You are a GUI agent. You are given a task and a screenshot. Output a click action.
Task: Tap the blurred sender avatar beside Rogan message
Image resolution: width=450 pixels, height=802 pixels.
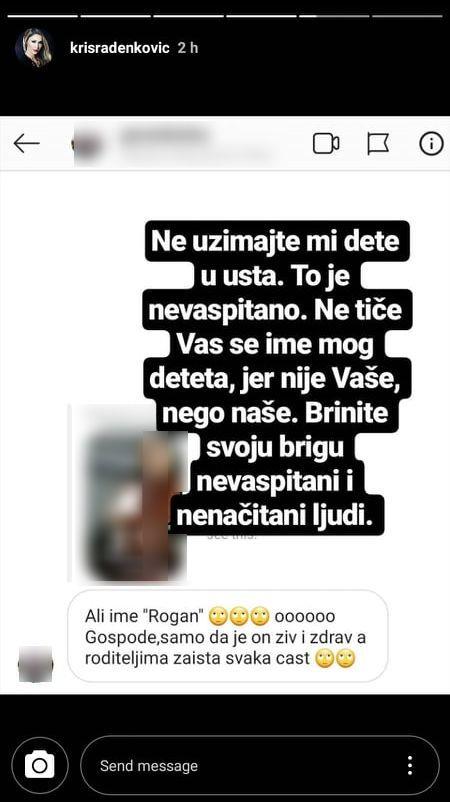35,664
